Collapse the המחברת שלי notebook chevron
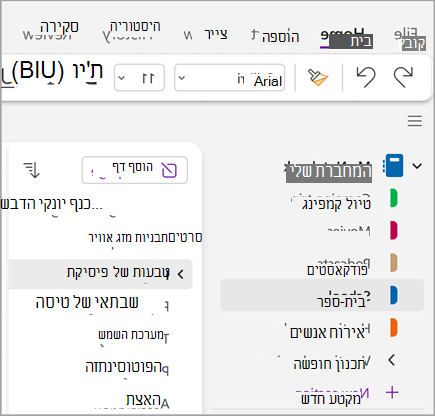This screenshot has width=435, height=416. [x=417, y=166]
